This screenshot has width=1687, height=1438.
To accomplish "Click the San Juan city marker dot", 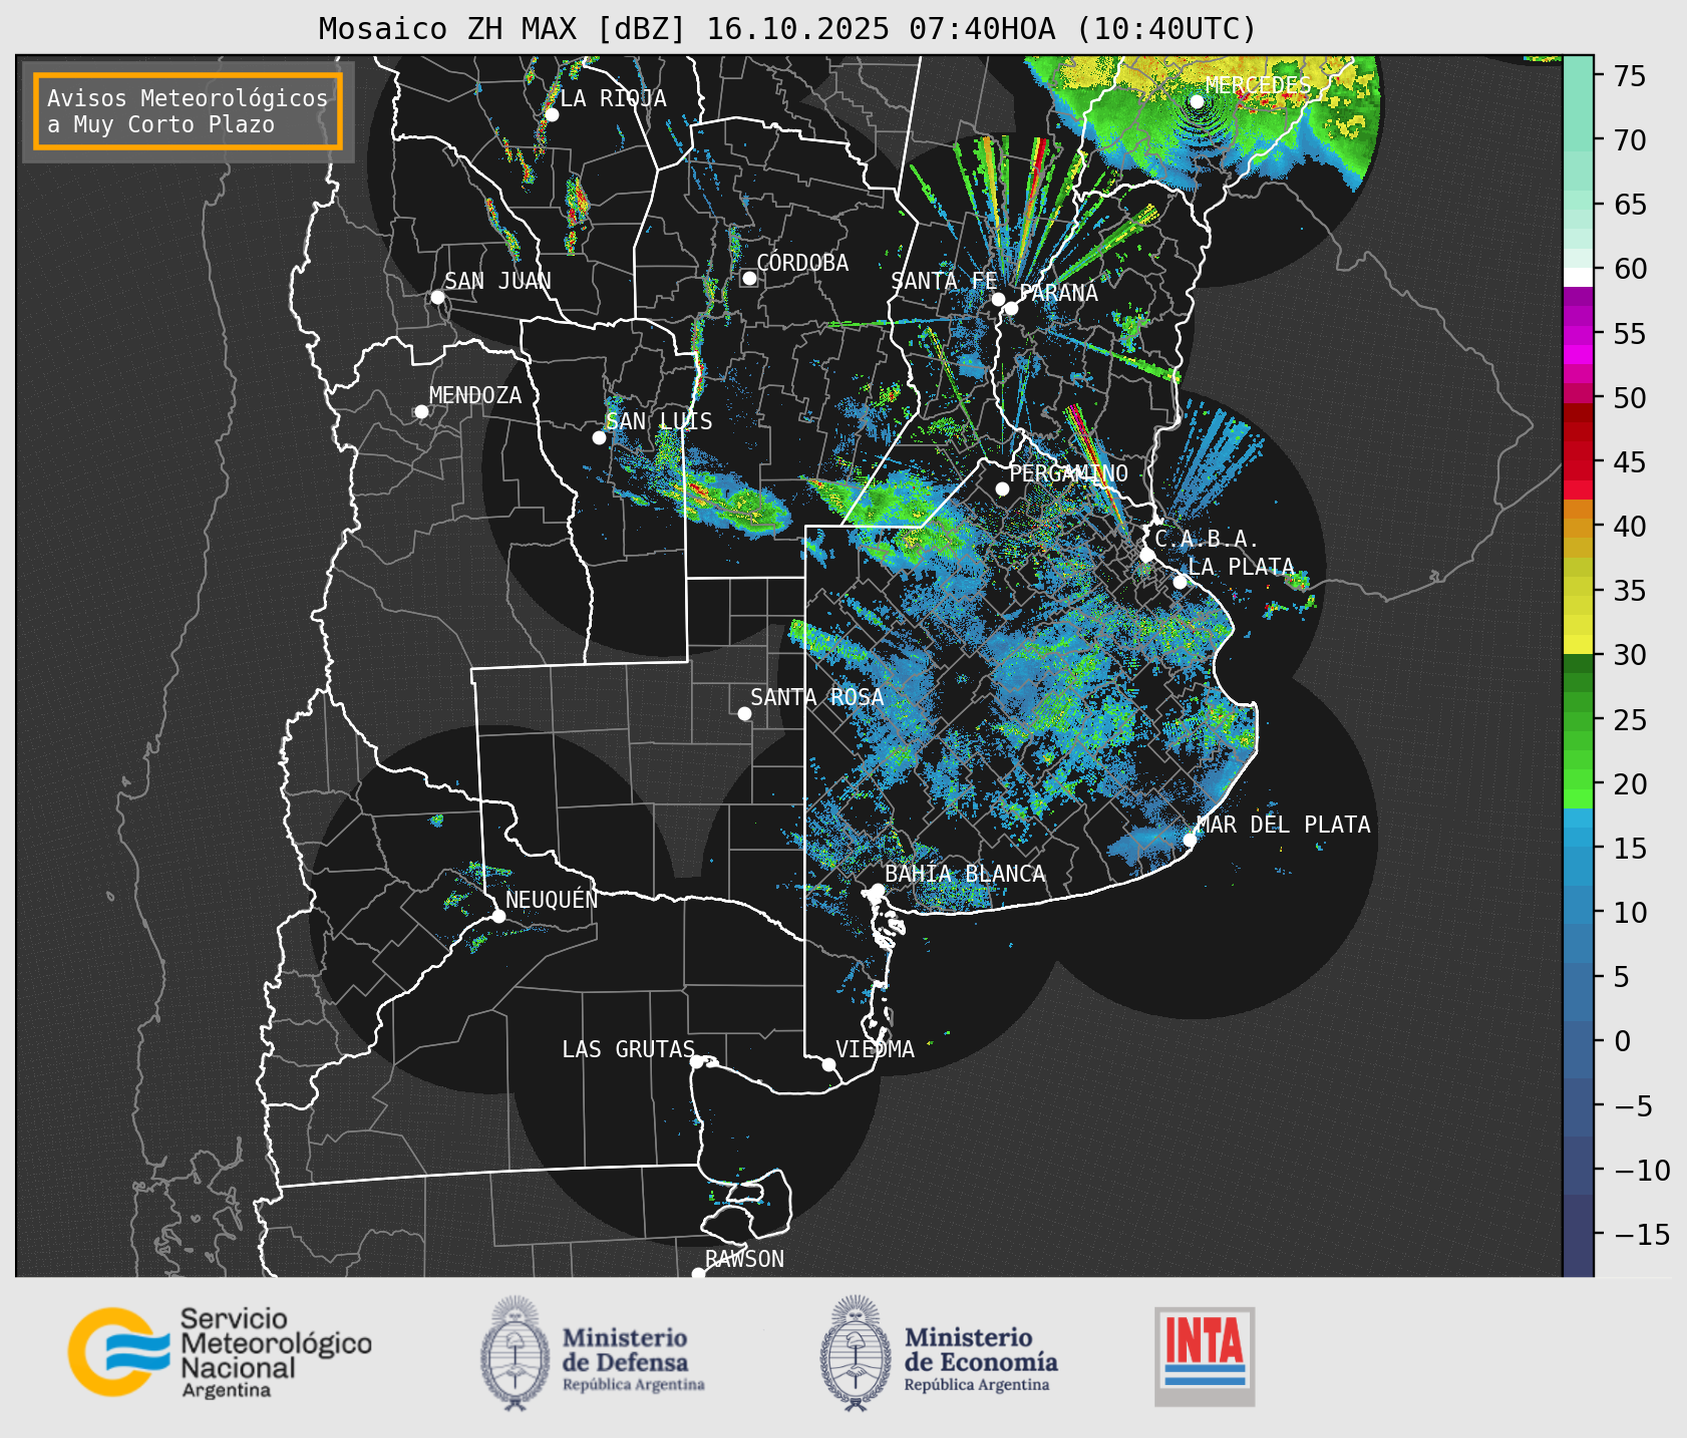I will pyautogui.click(x=437, y=297).
